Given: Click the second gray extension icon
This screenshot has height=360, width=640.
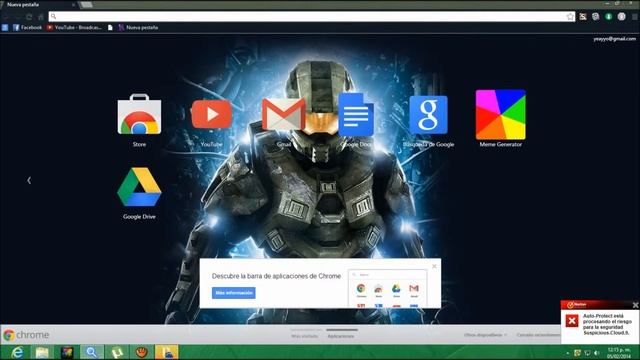Looking at the screenshot, I should 596,17.
